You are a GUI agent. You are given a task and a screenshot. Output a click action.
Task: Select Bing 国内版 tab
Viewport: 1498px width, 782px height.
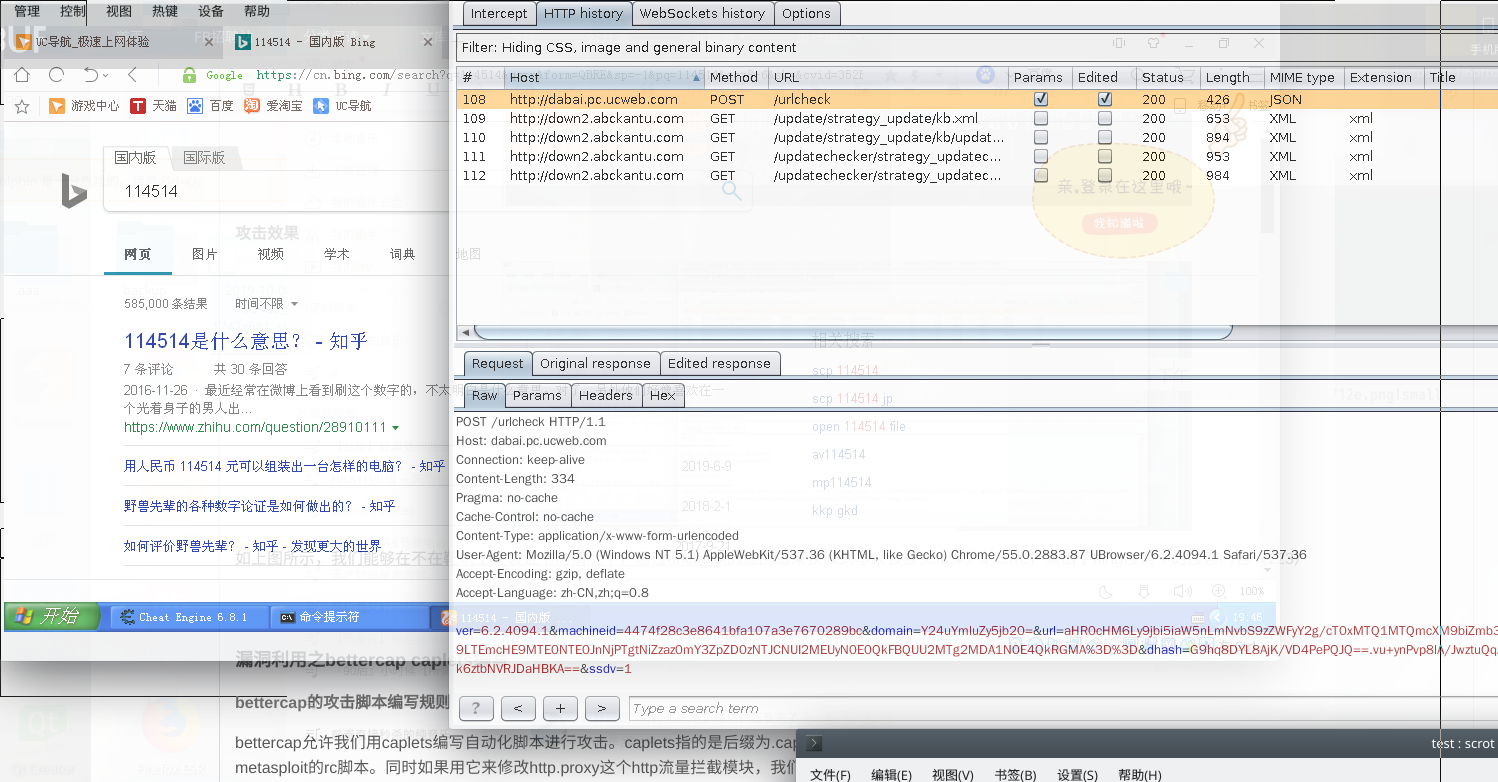[x=135, y=157]
